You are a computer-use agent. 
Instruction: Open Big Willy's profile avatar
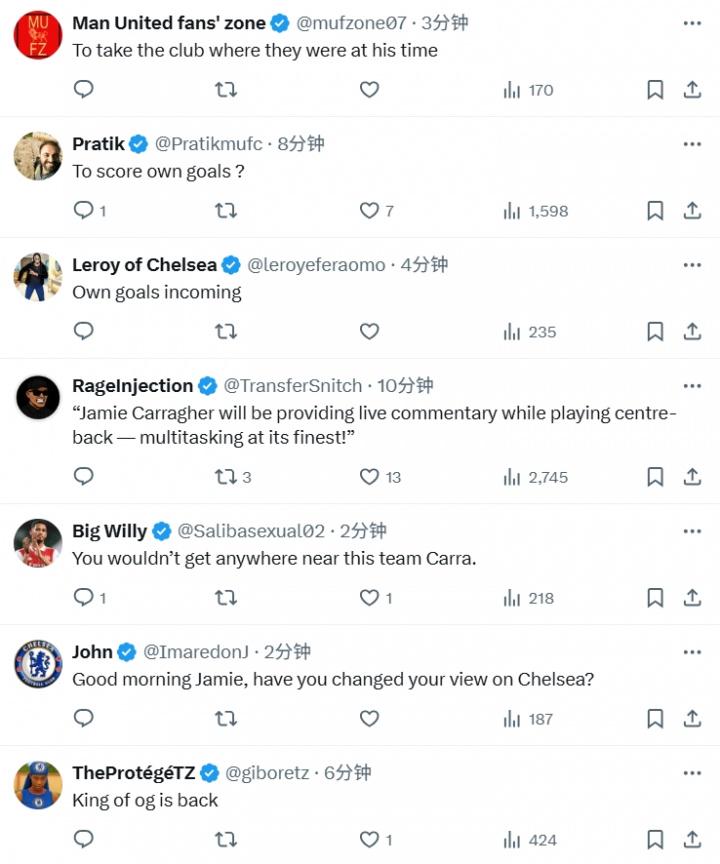pyautogui.click(x=37, y=543)
